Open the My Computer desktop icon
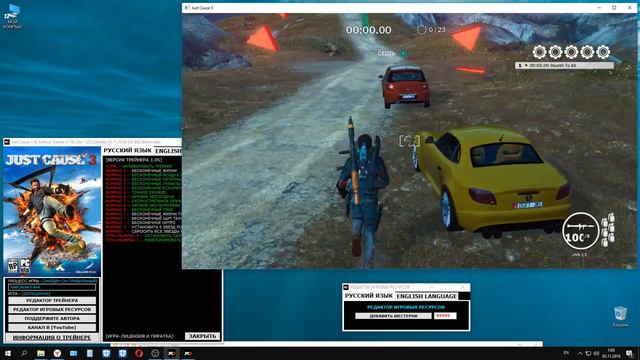Screen dimensions: 640x360 (13, 16)
